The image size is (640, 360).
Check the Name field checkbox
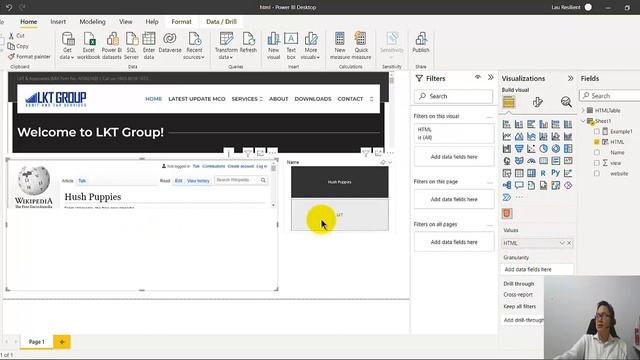(x=597, y=153)
